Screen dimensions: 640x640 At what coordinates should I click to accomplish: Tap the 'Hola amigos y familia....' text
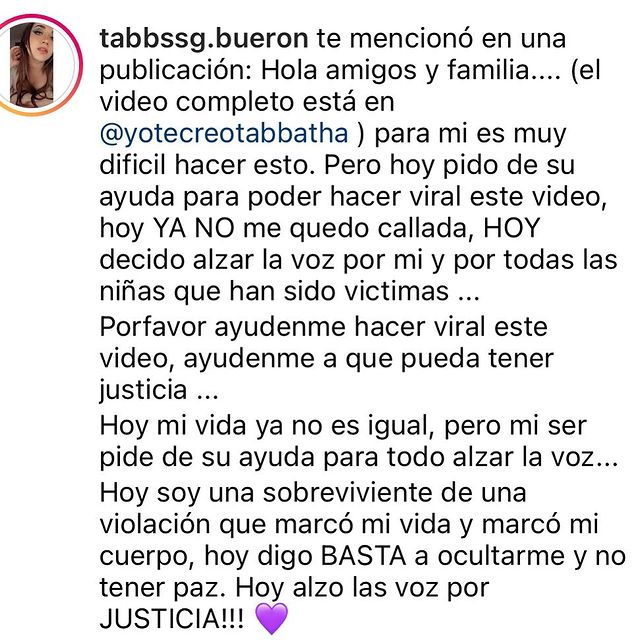point(411,70)
